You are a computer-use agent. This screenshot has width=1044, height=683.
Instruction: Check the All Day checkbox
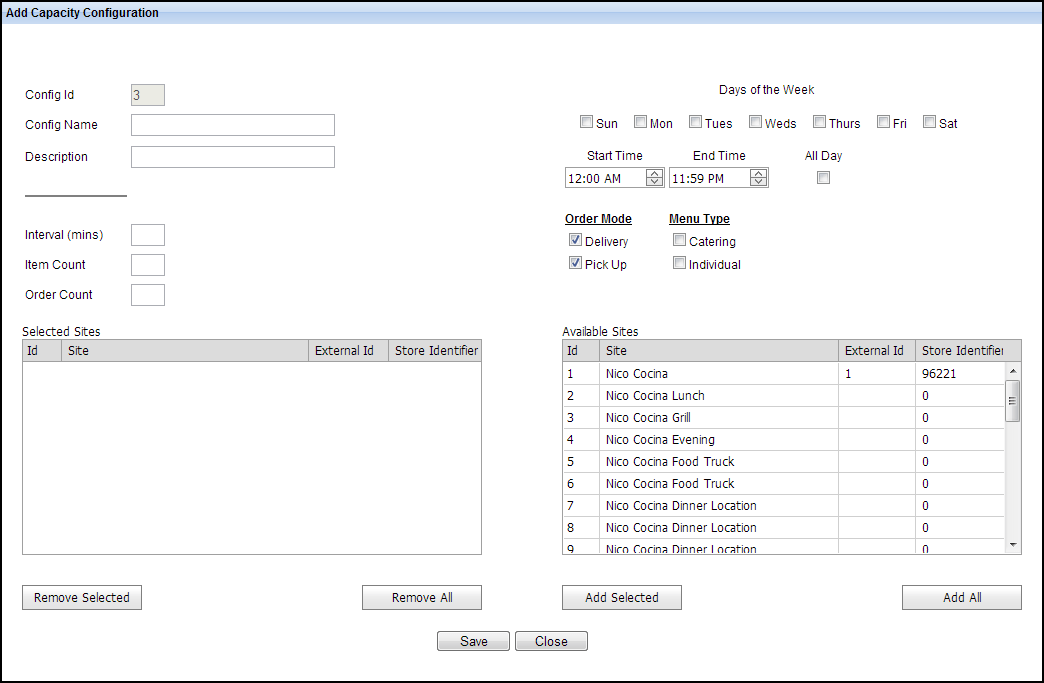click(823, 177)
